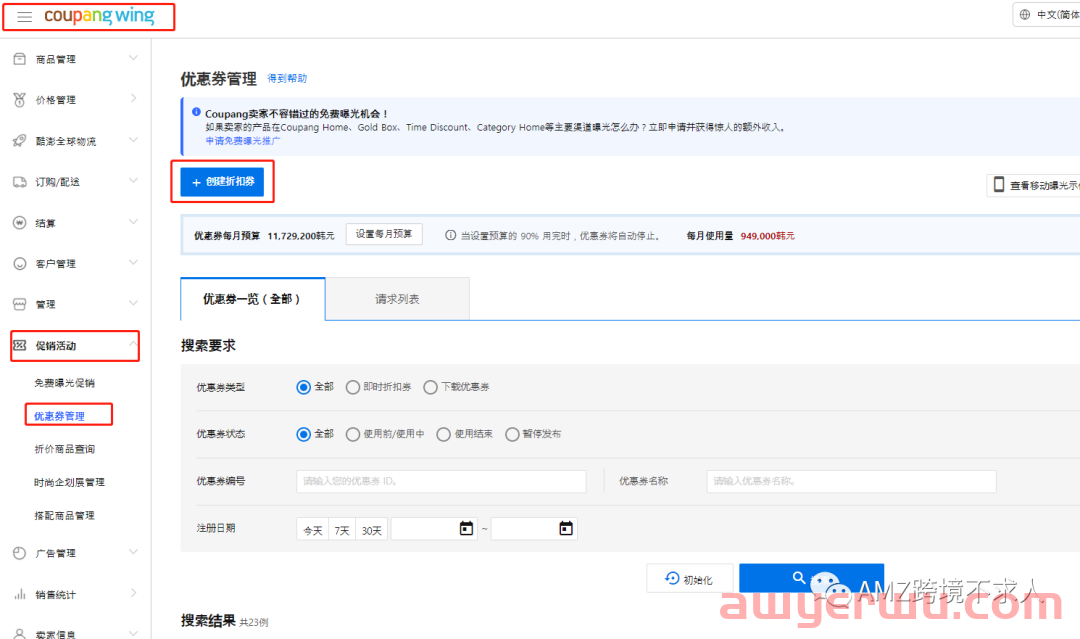Click the 管理 sidebar icon
1080x639 pixels.
pyautogui.click(x=19, y=304)
